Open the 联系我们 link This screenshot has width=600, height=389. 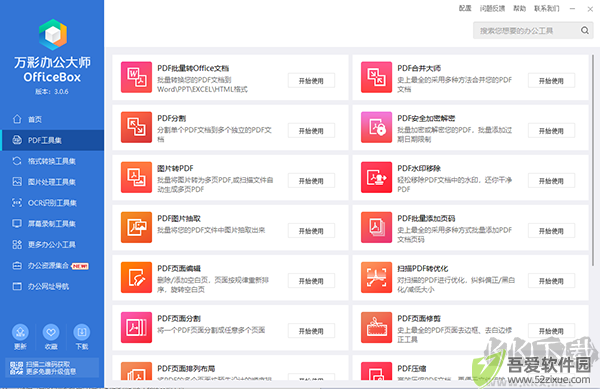547,8
